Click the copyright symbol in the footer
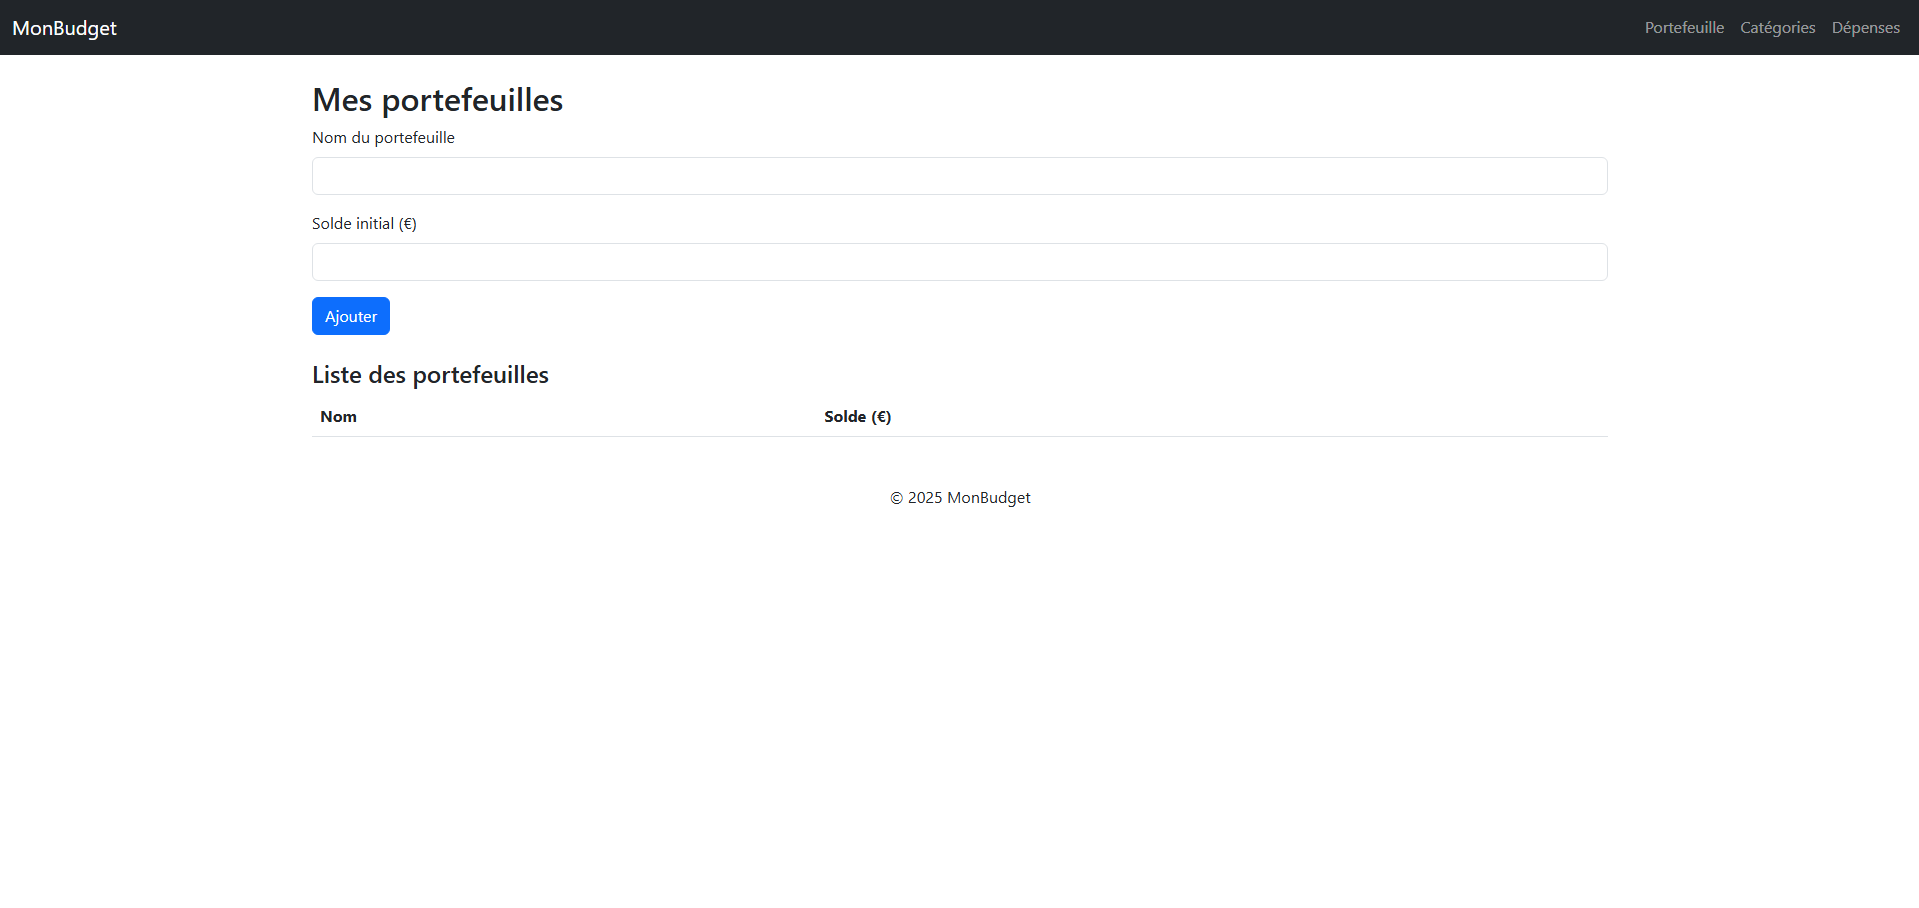This screenshot has width=1919, height=908. click(x=896, y=498)
